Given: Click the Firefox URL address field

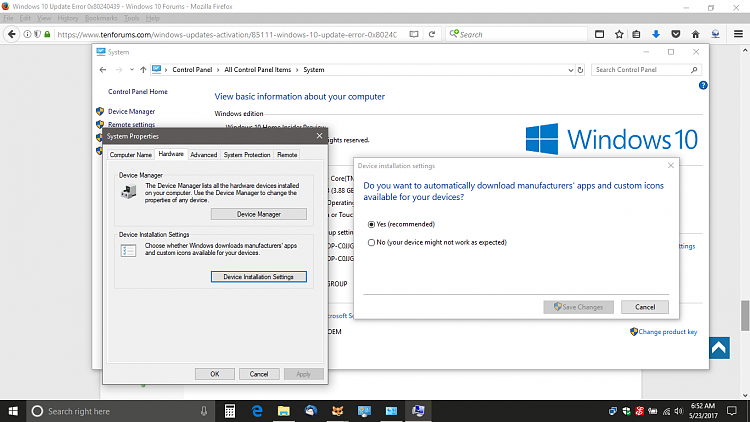Looking at the screenshot, I should point(227,34).
